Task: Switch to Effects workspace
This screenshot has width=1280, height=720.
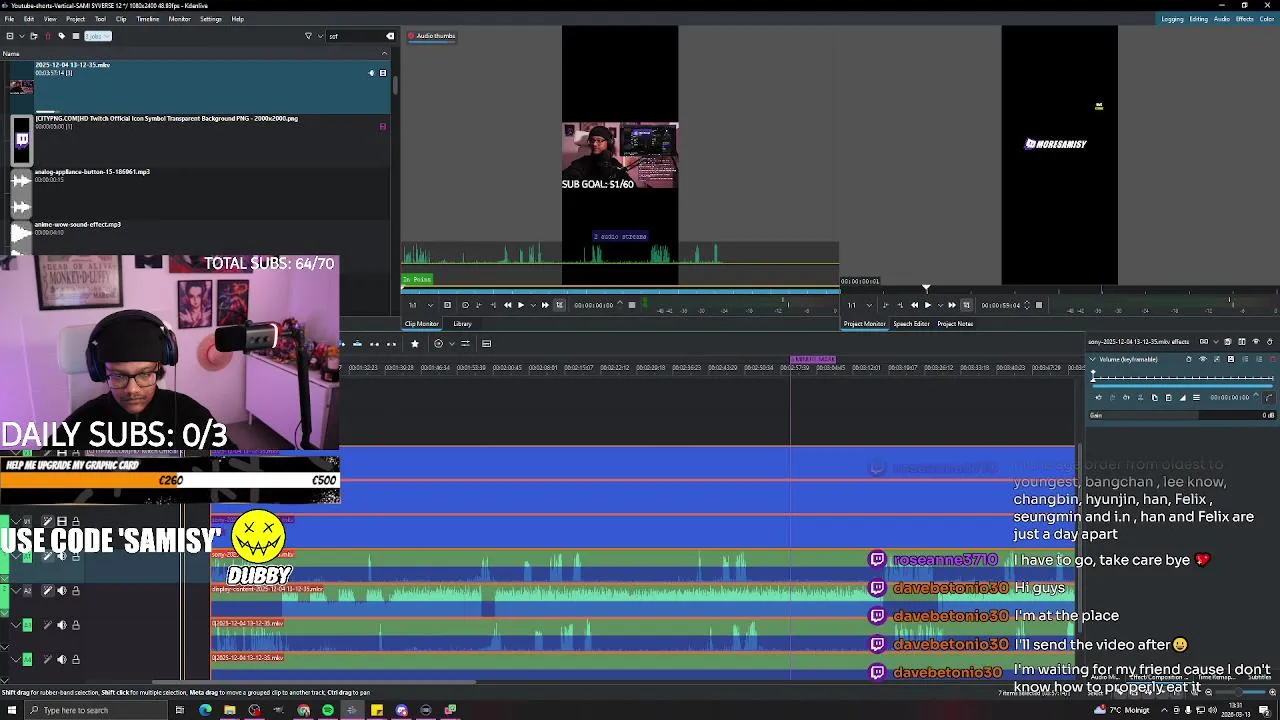Action: pos(1244,19)
